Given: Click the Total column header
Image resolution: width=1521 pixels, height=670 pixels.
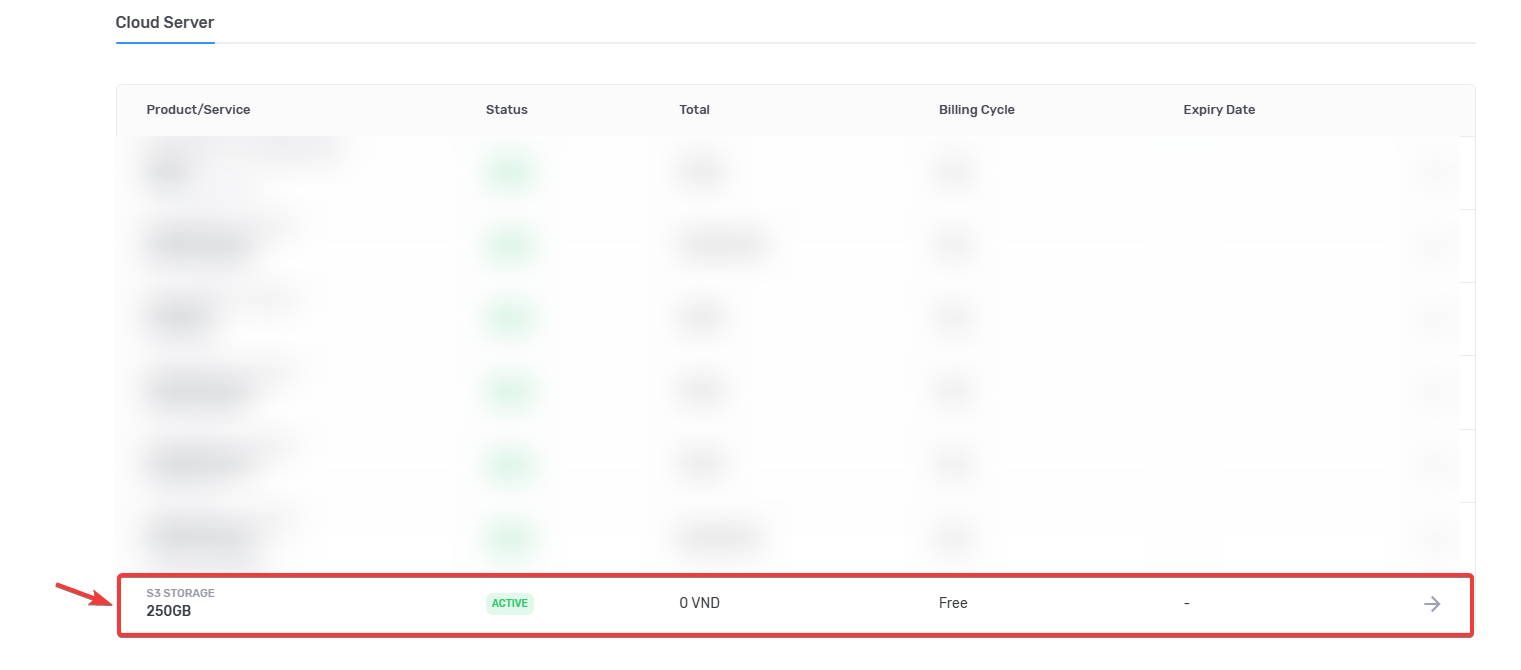Looking at the screenshot, I should click(694, 110).
